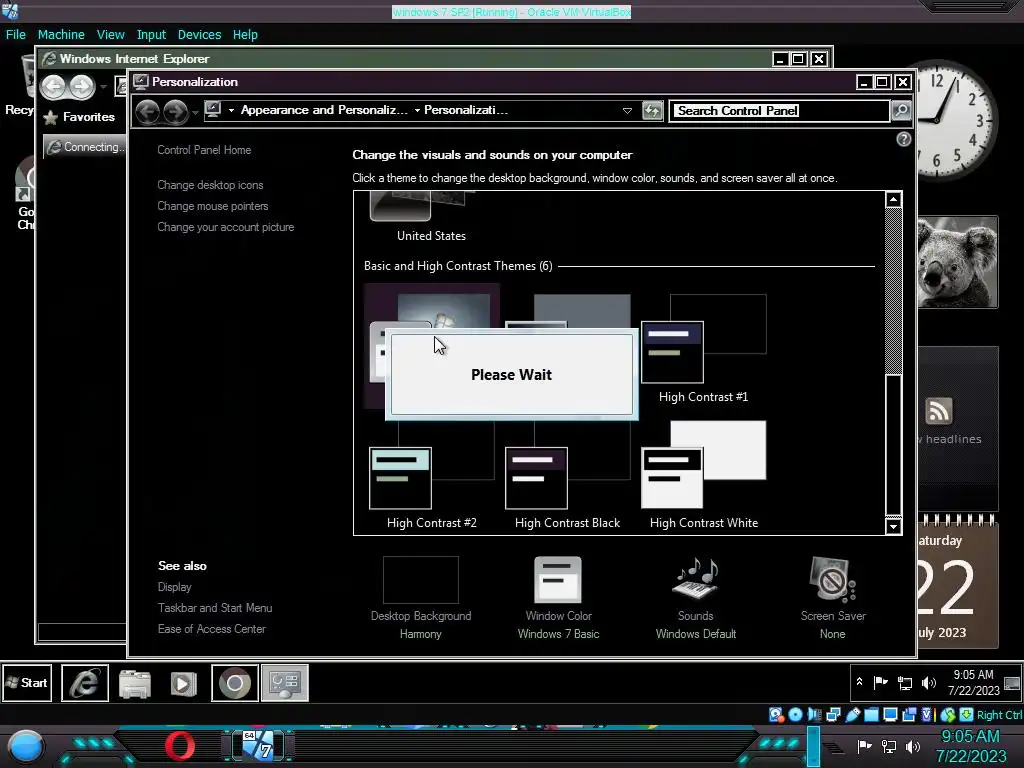
Task: Open the Display link
Action: [174, 587]
